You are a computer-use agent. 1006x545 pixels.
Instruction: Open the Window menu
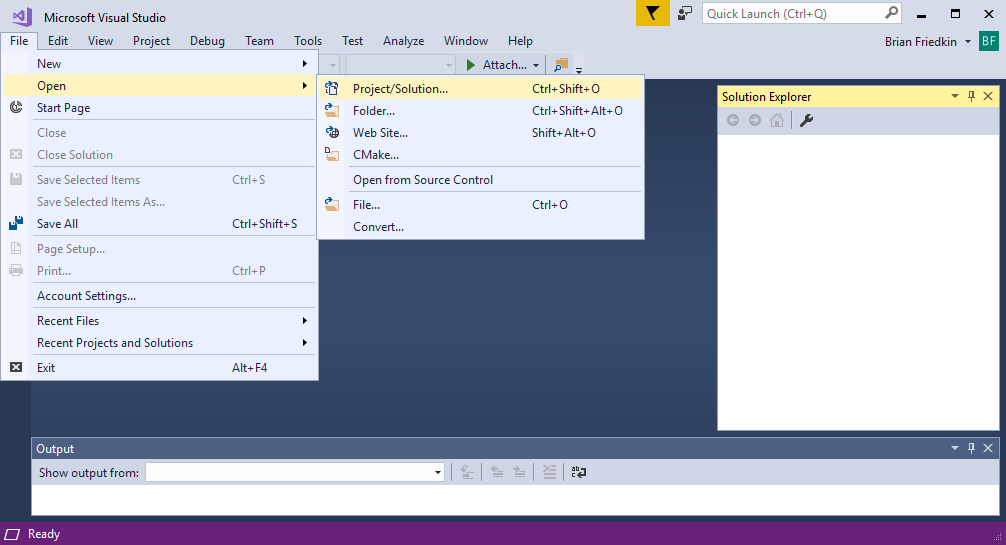click(466, 40)
